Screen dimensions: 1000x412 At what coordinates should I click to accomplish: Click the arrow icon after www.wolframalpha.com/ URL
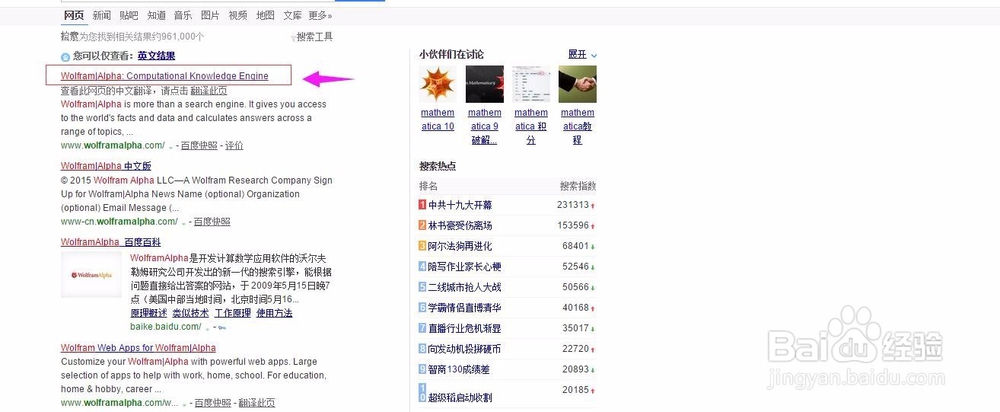[x=170, y=147]
